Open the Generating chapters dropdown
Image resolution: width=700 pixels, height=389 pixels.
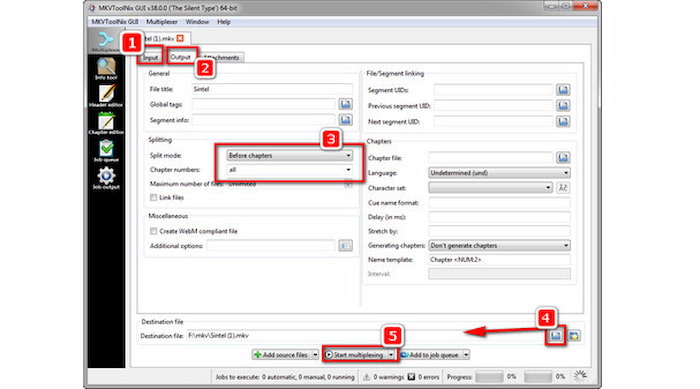[499, 246]
